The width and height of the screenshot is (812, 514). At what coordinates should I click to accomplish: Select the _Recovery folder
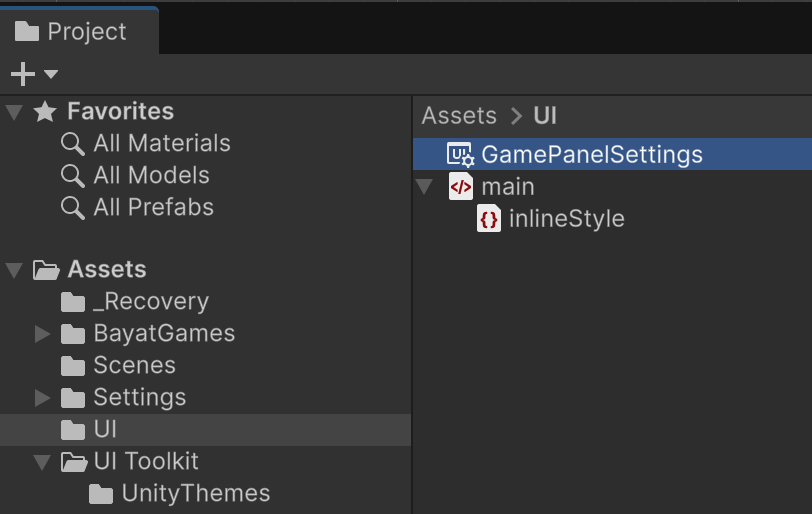pos(150,302)
